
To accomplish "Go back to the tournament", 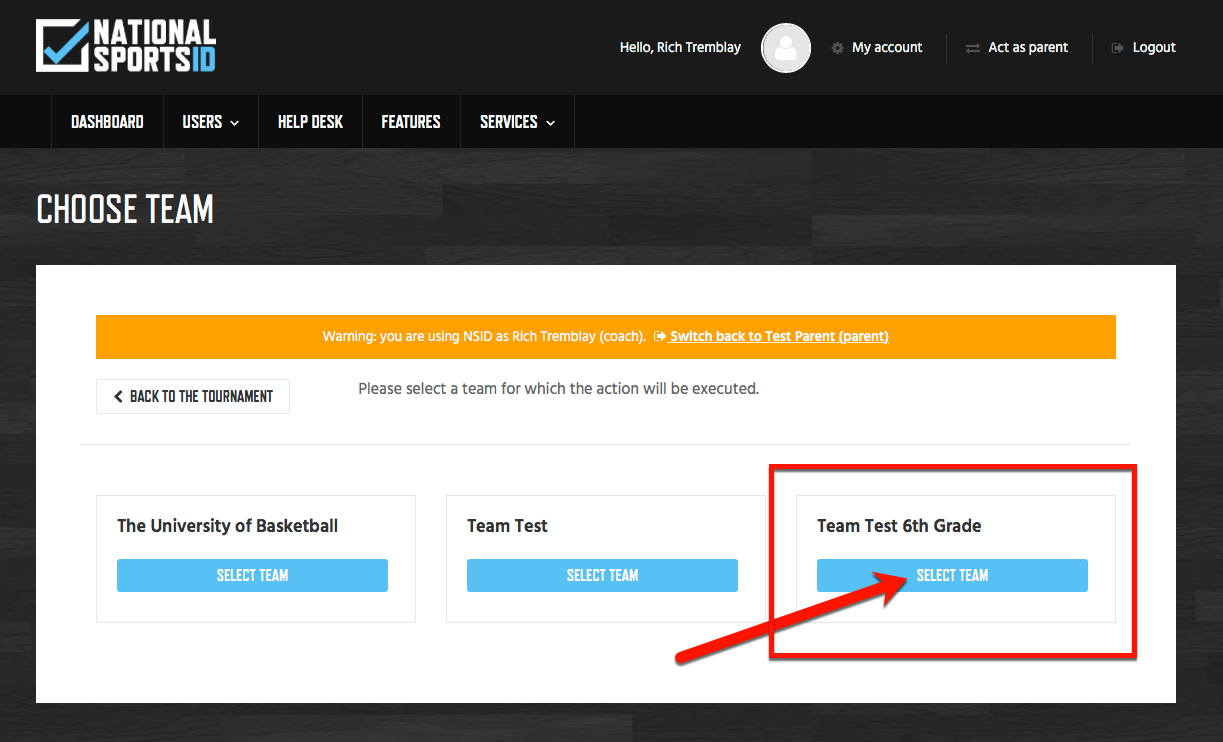I will tap(193, 396).
